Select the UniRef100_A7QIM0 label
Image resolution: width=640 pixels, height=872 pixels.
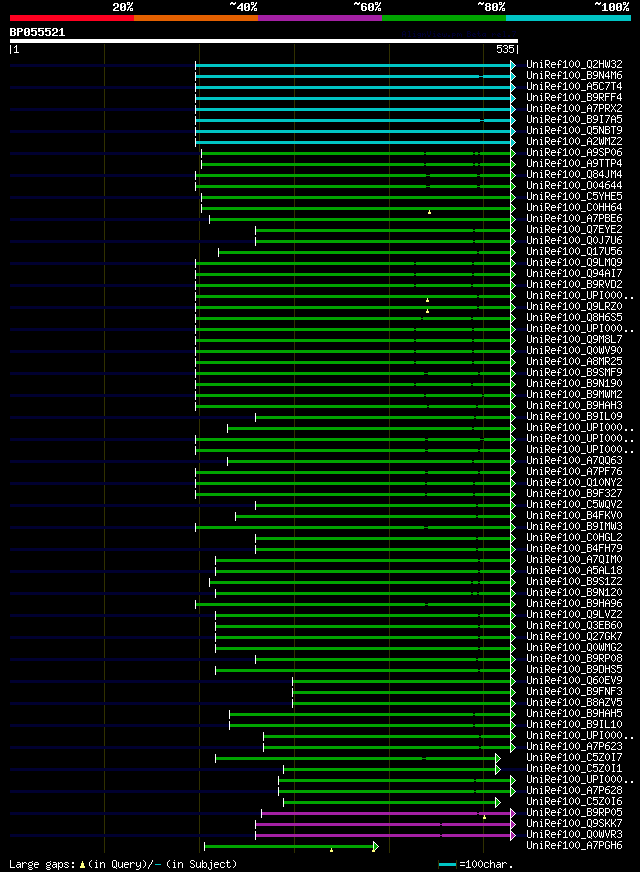point(574,560)
